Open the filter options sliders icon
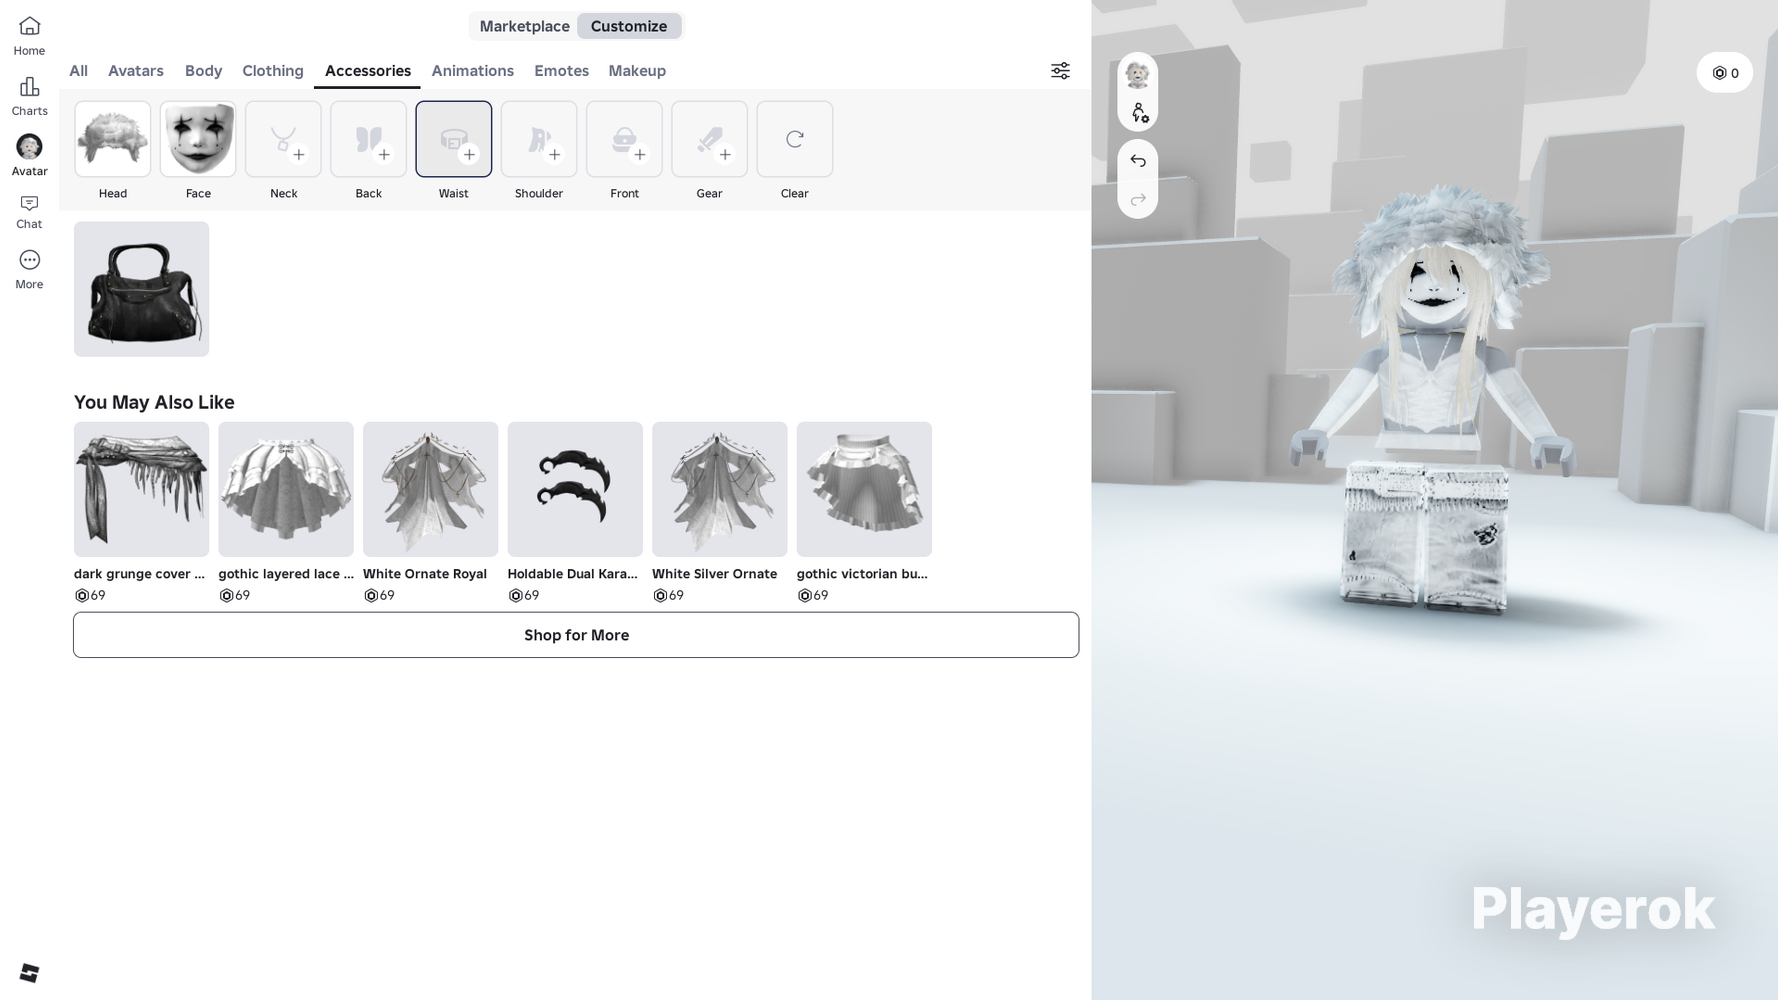Viewport: 1778px width, 1000px height. click(x=1060, y=71)
